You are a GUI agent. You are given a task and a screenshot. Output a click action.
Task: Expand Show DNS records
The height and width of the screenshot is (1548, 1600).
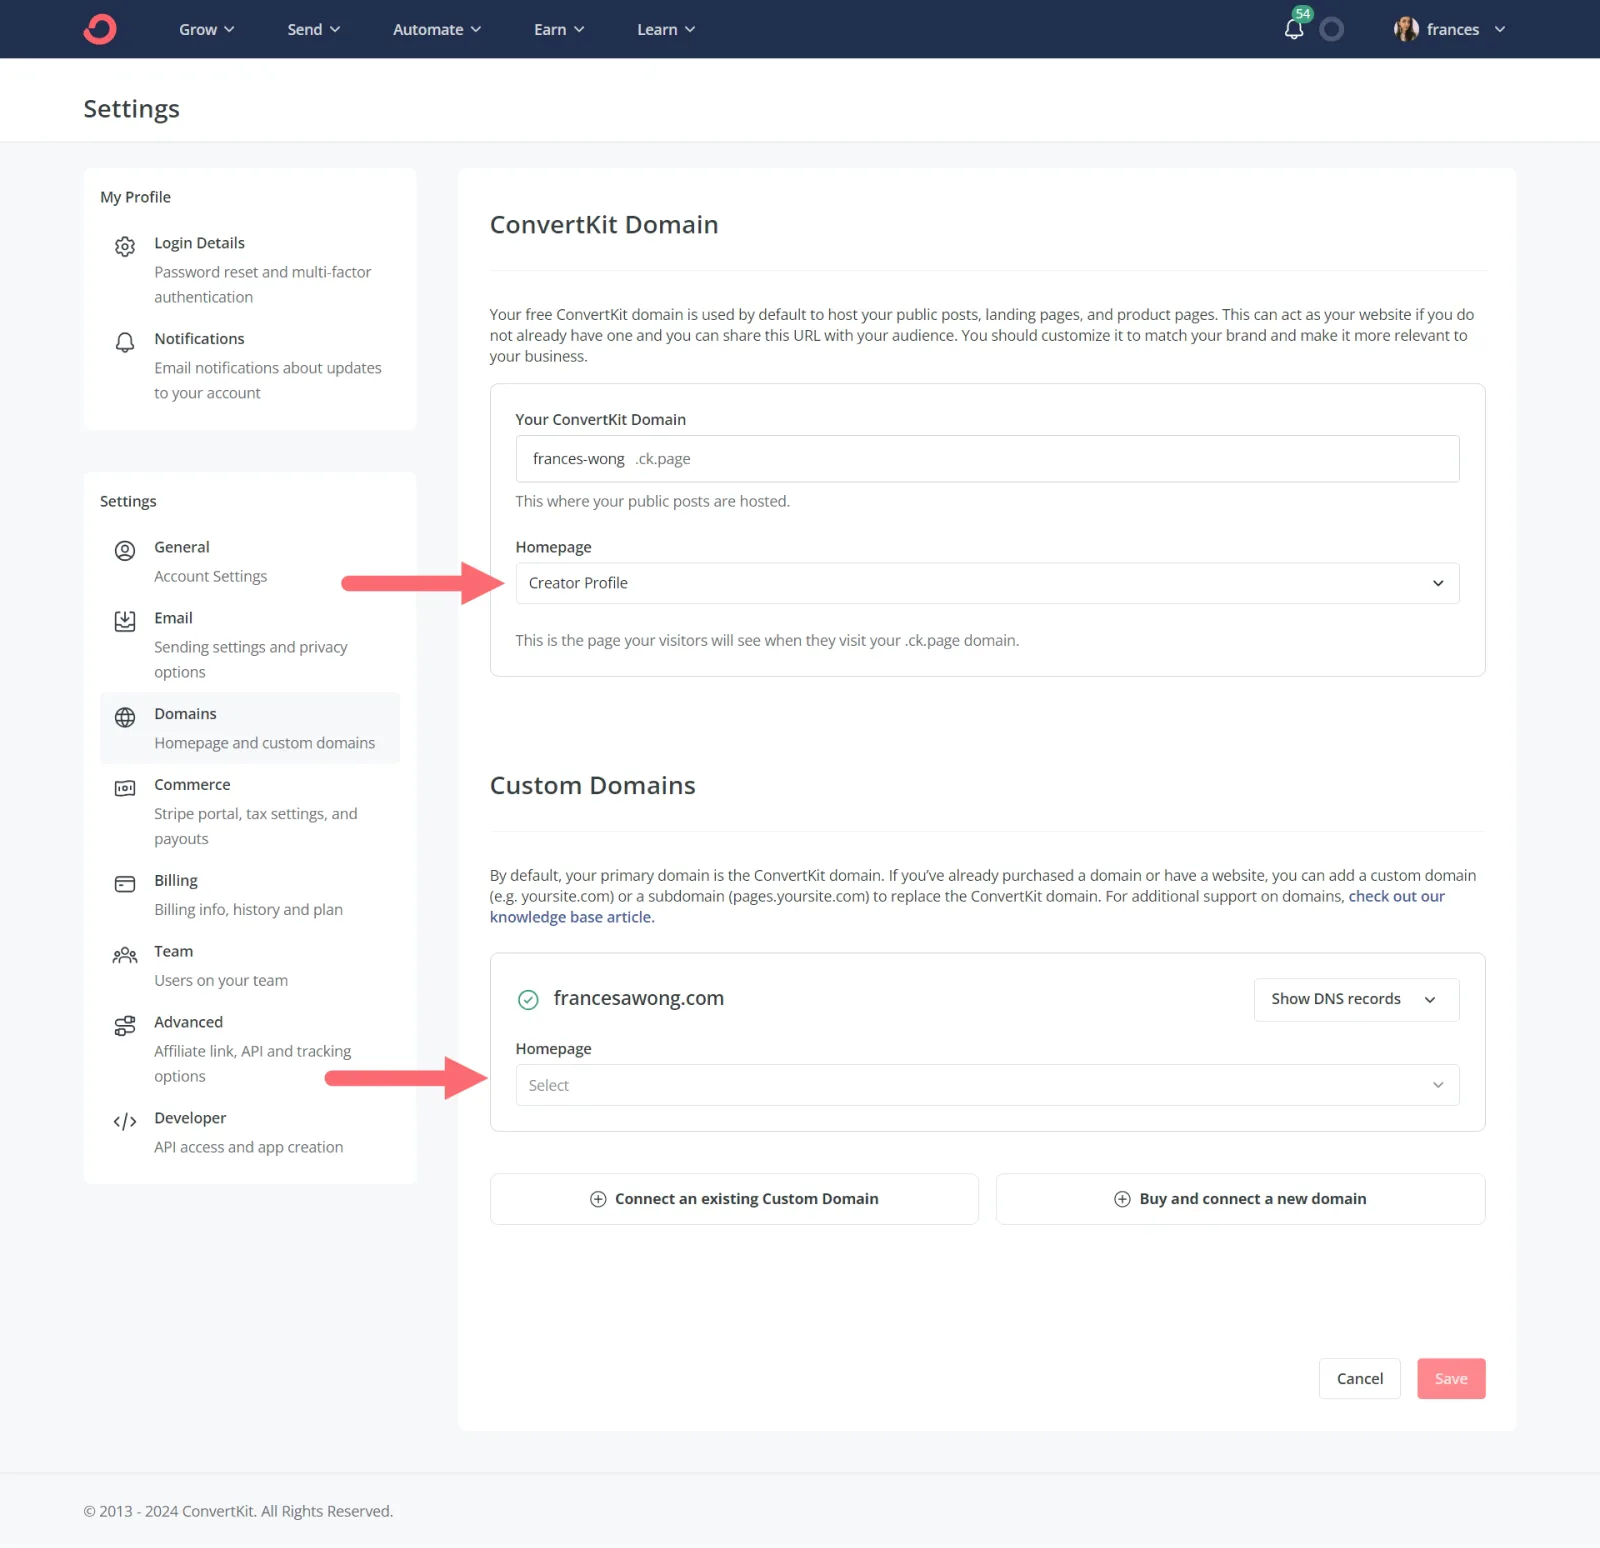[1355, 999]
